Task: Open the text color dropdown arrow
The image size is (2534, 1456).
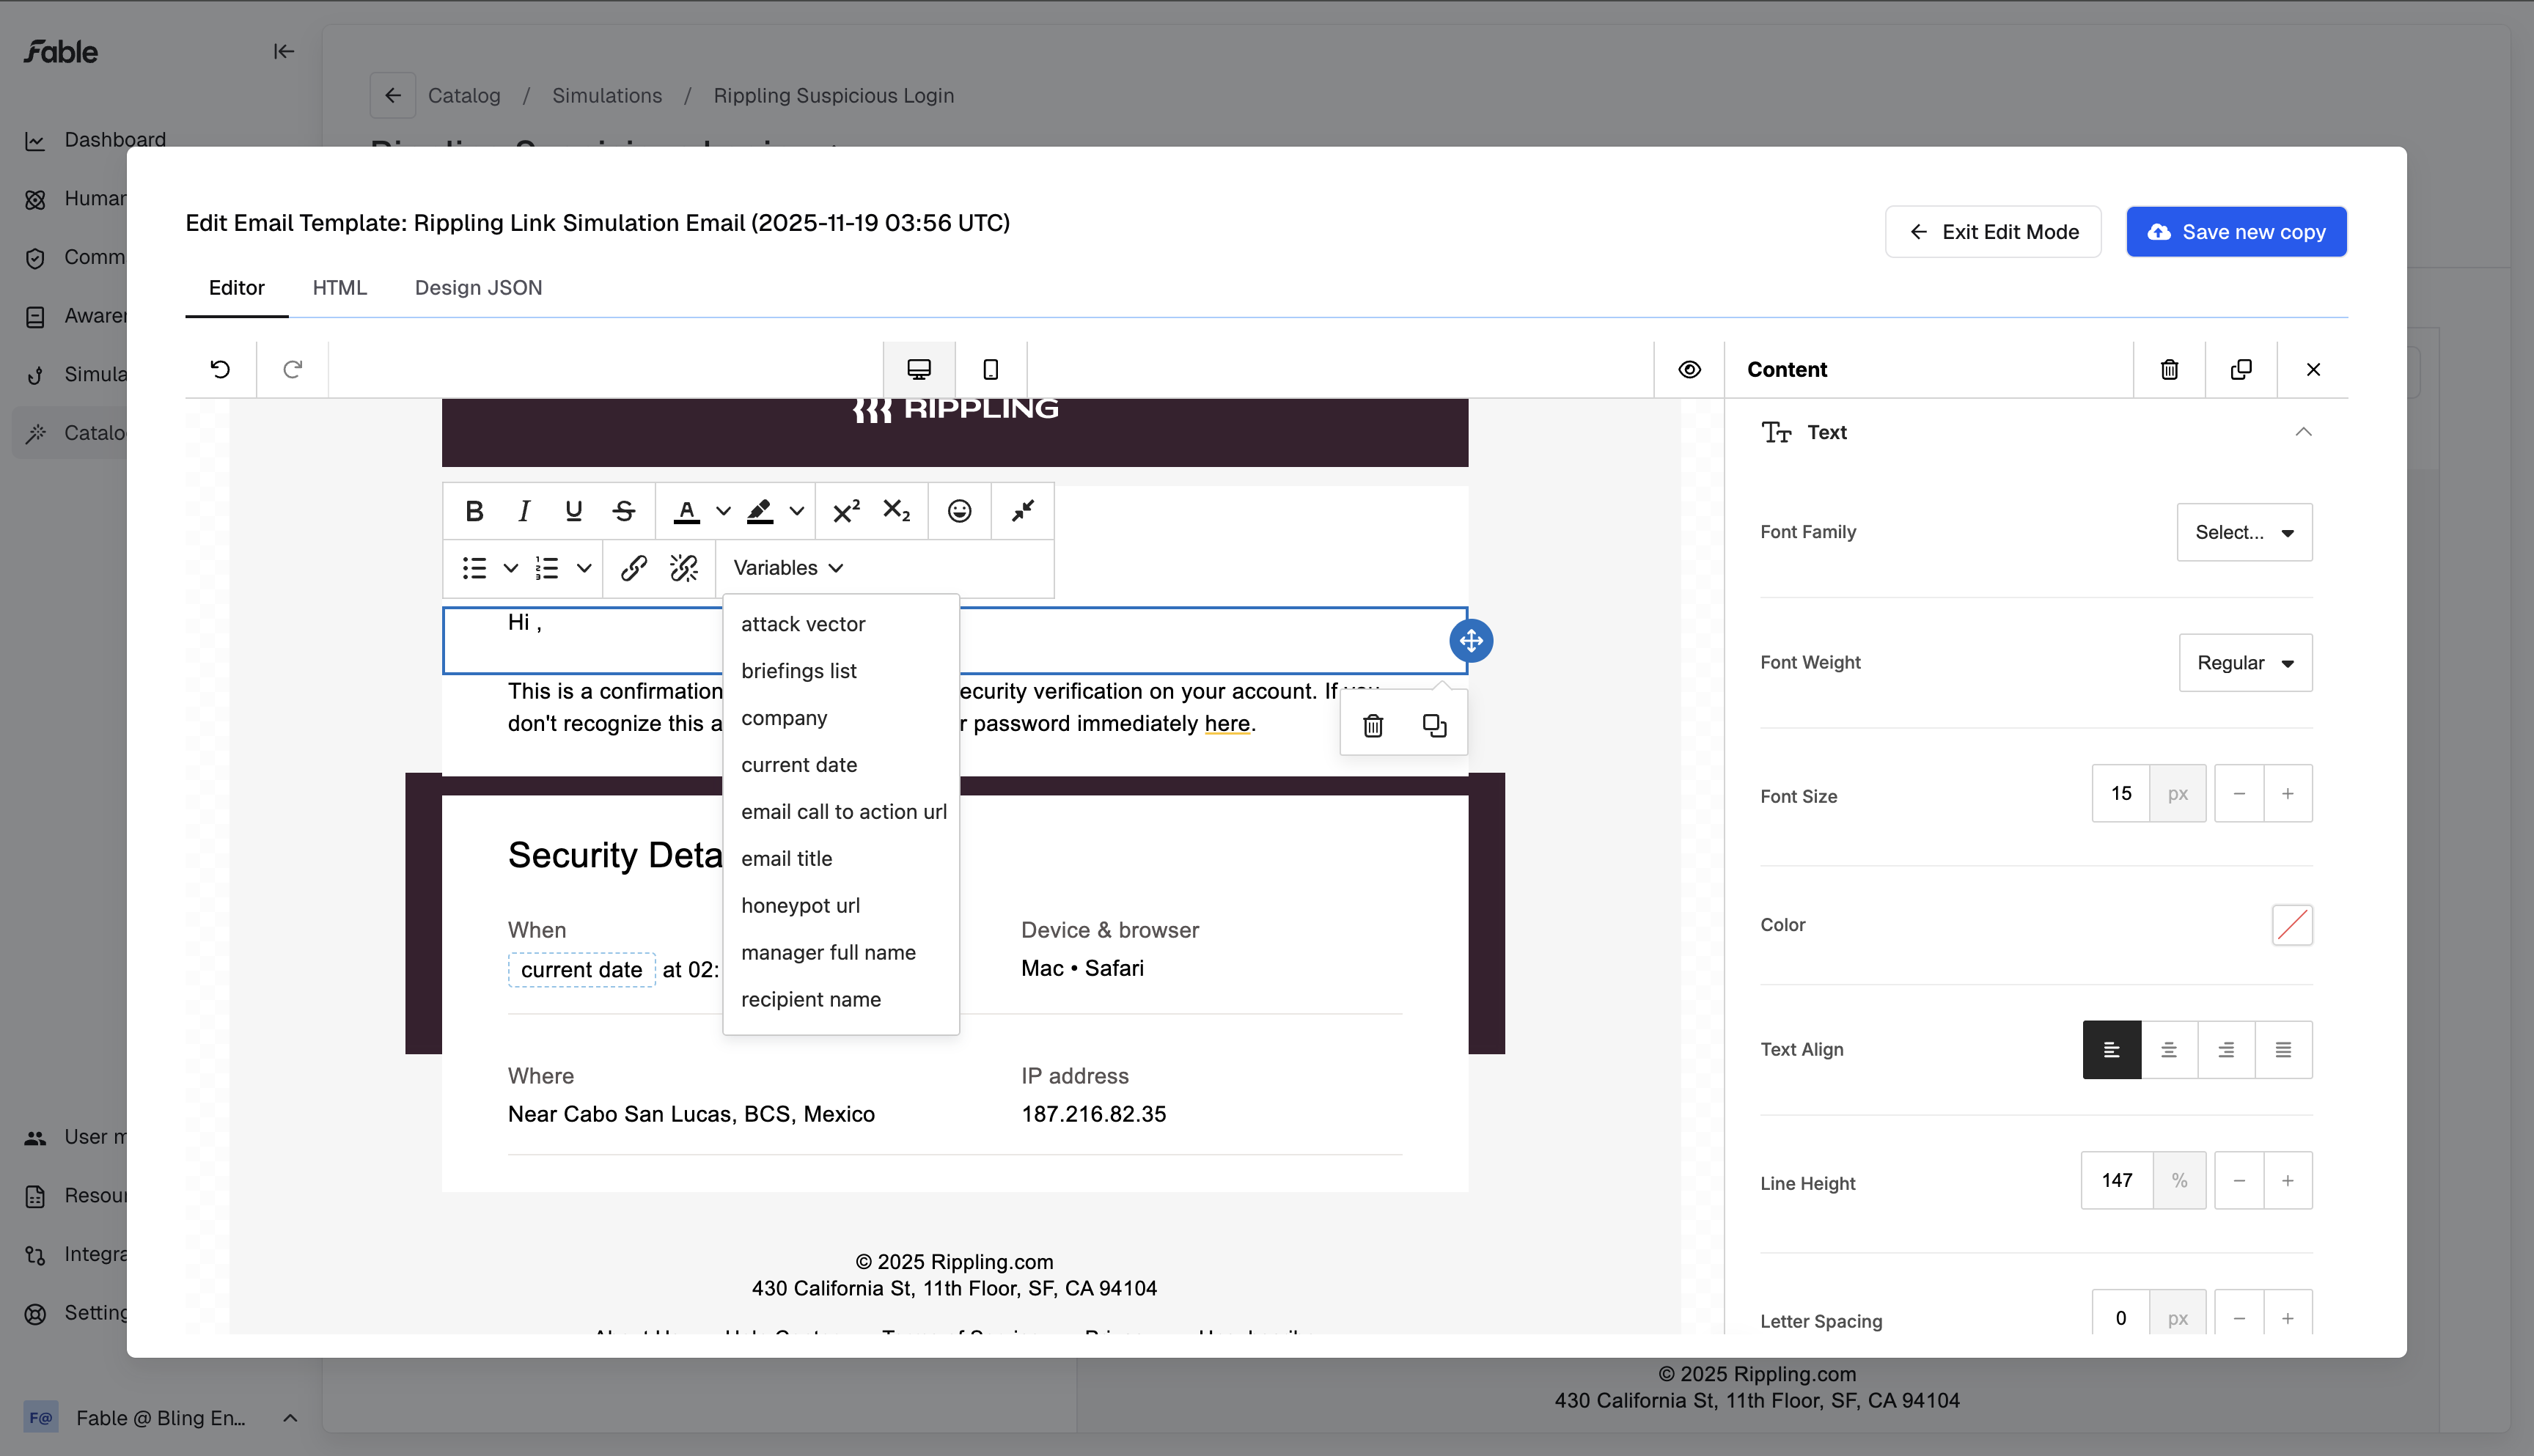Action: 723,511
